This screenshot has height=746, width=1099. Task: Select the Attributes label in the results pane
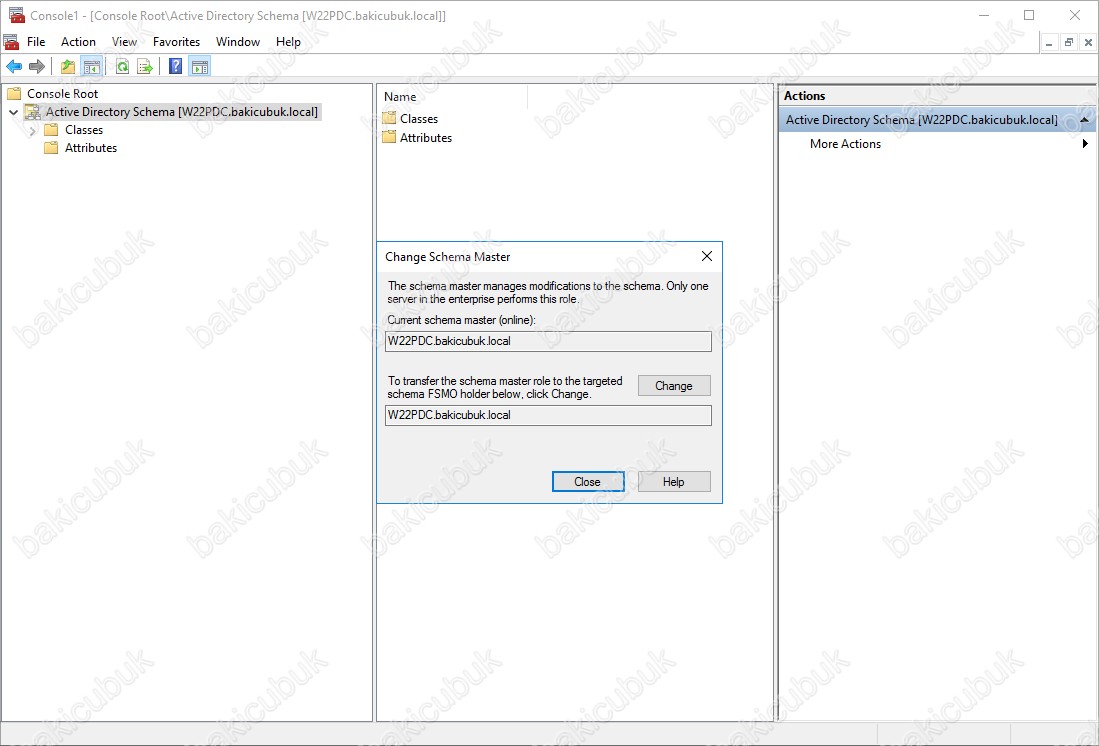coord(426,137)
